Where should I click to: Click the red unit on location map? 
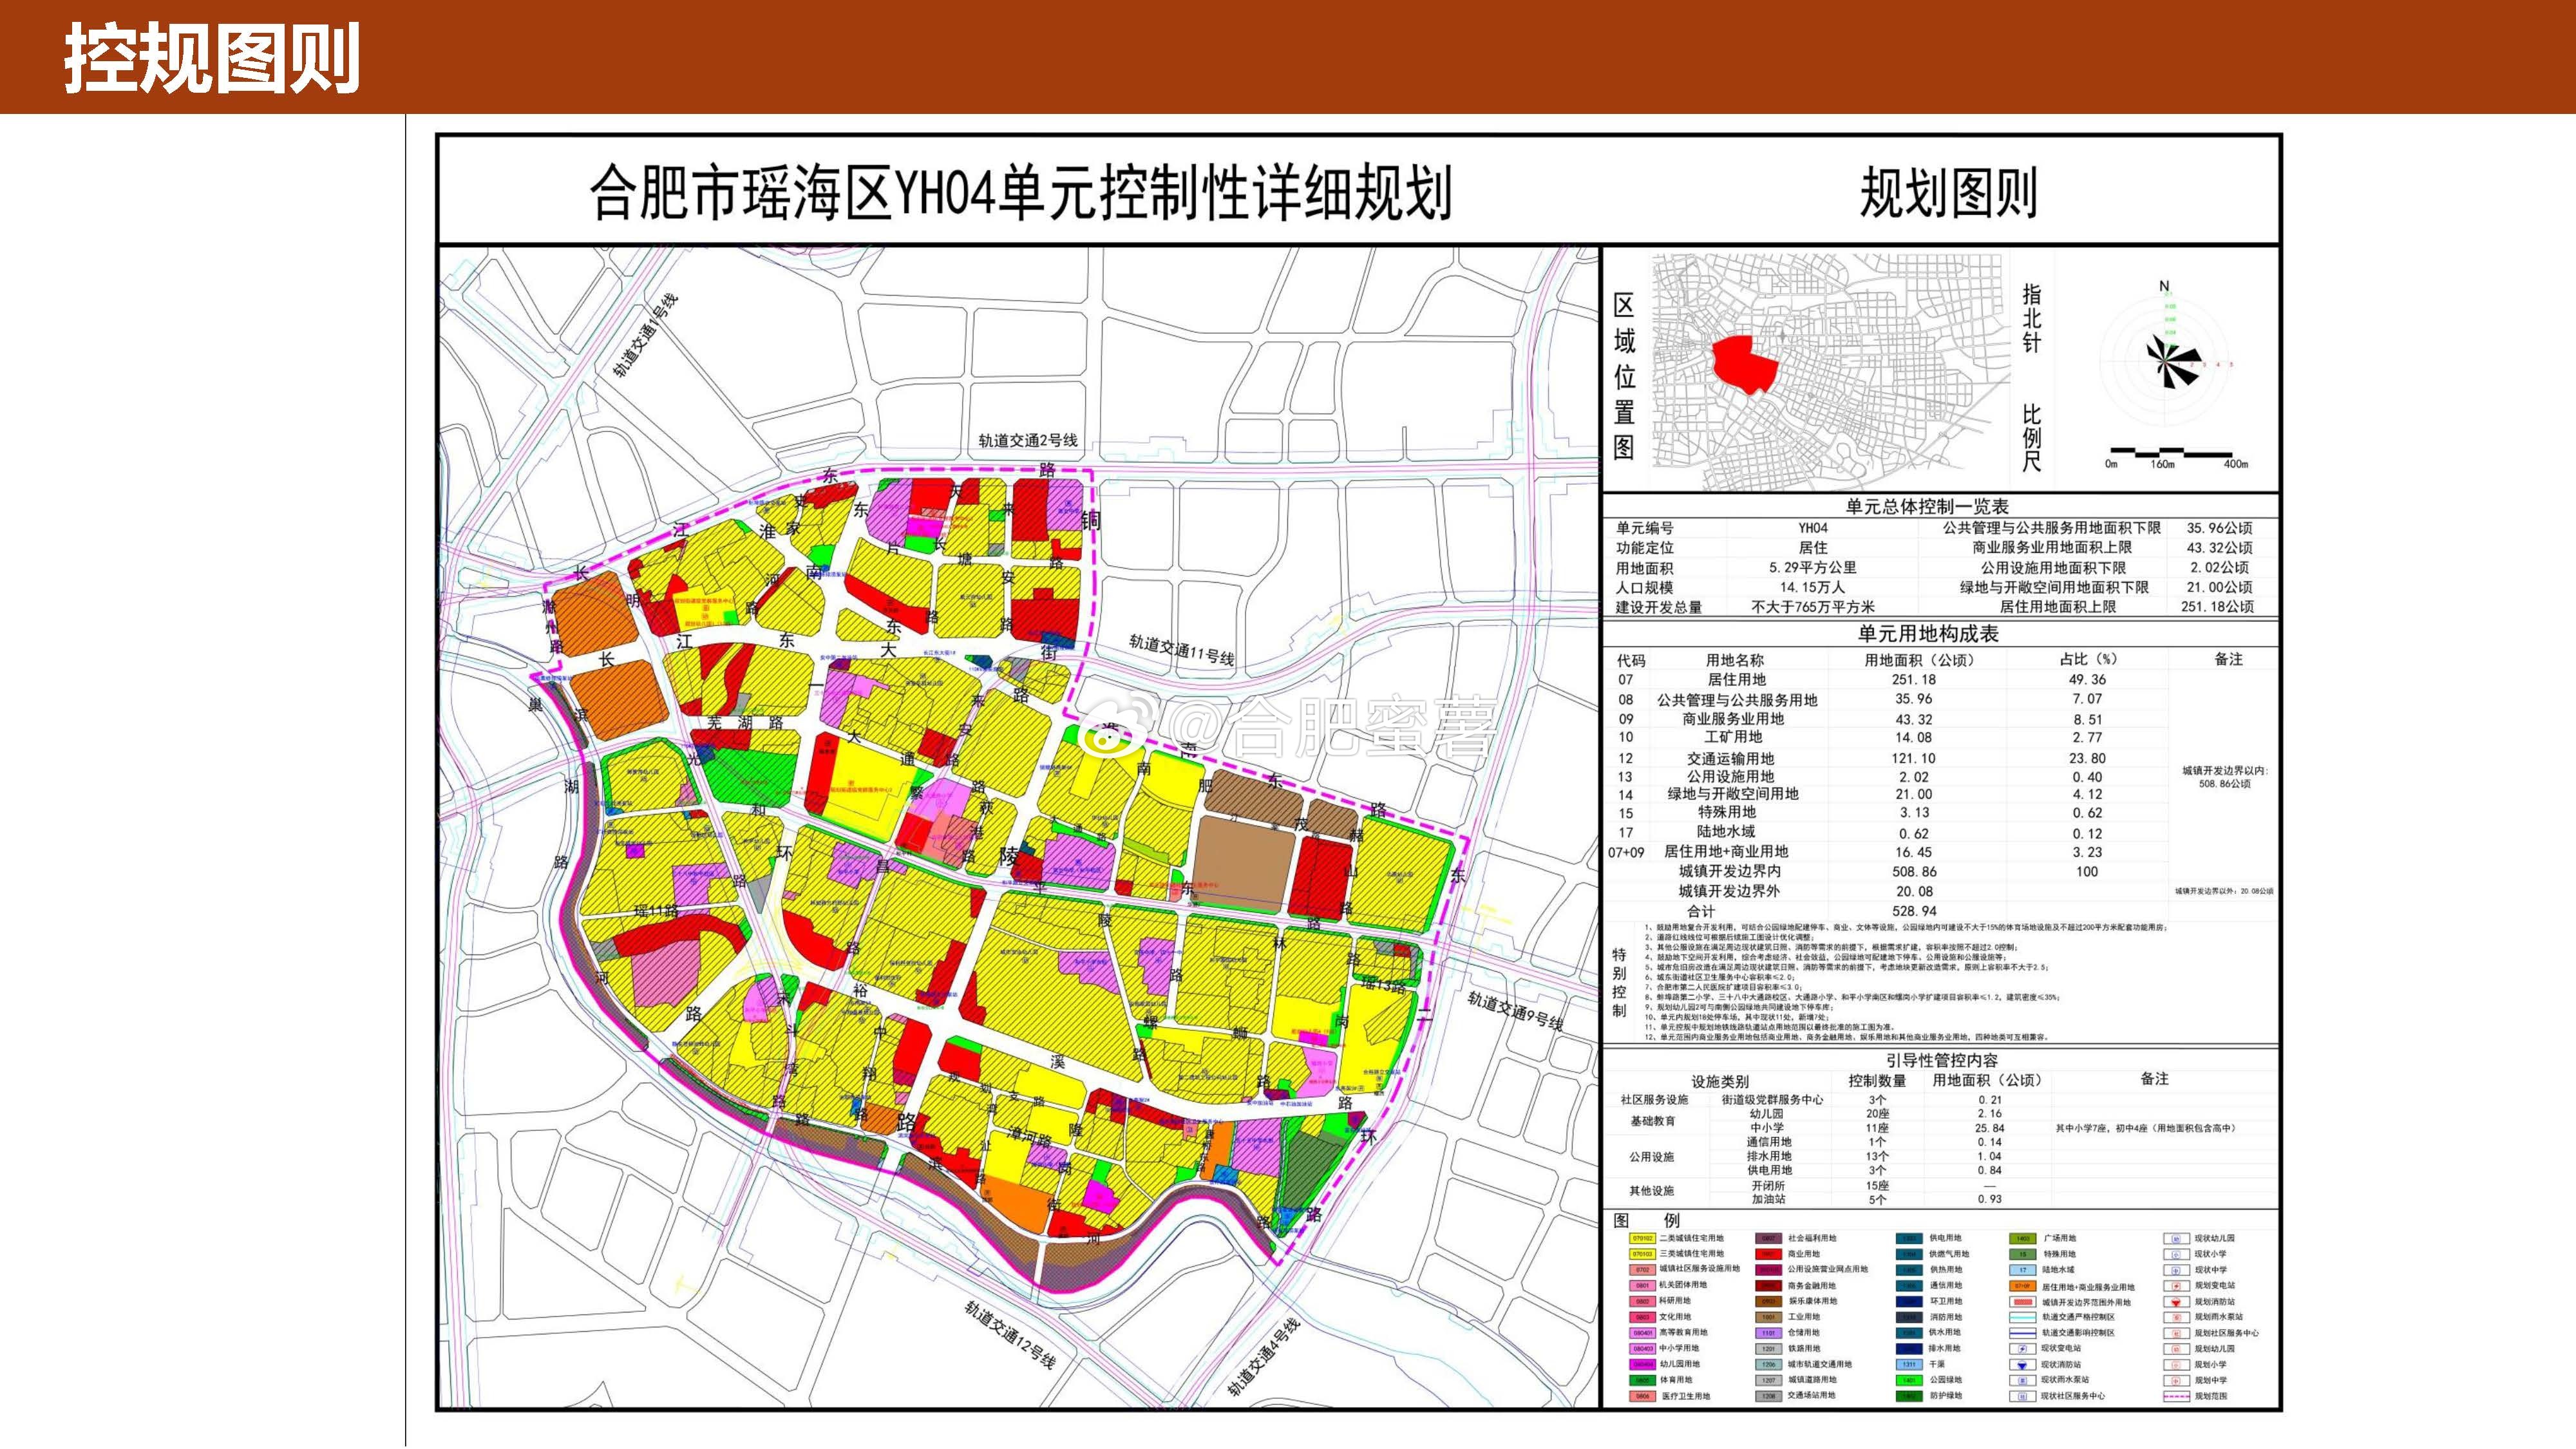tap(1746, 364)
